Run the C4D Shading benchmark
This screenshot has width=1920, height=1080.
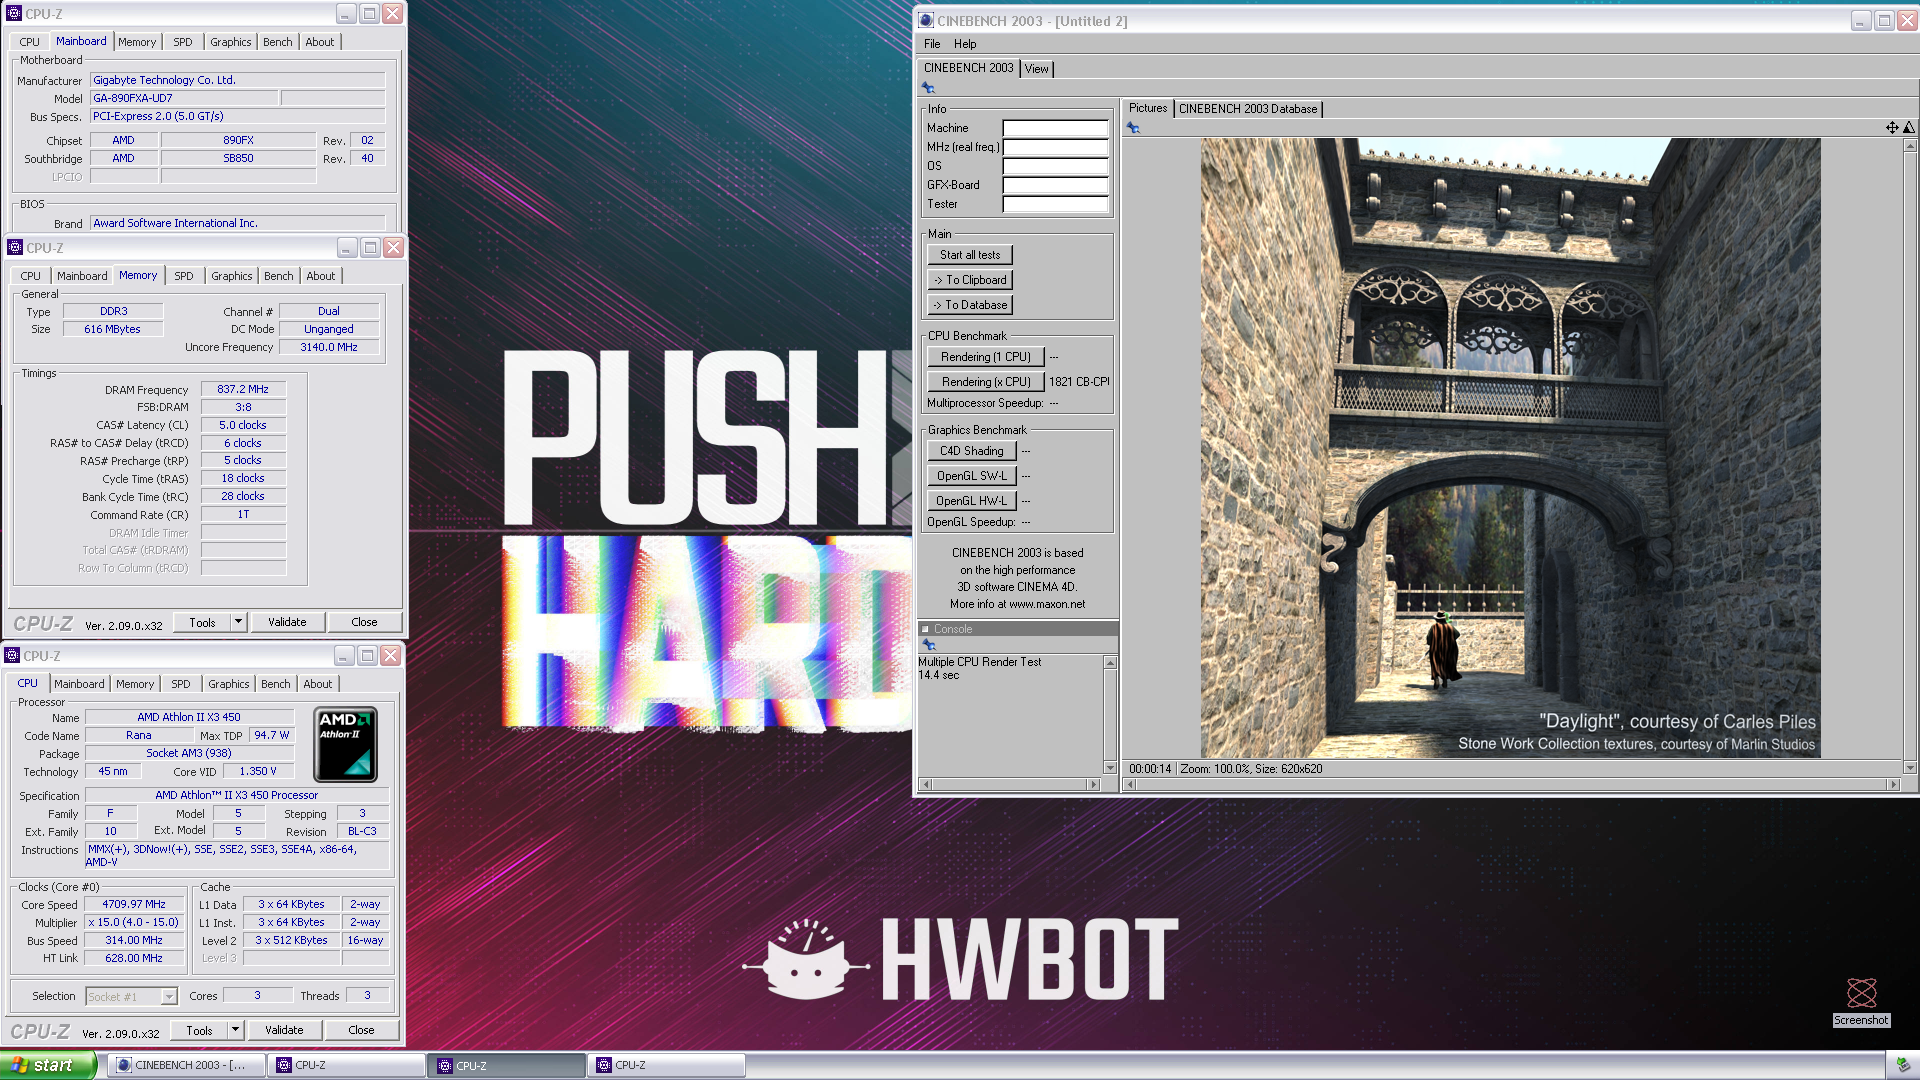click(972, 451)
